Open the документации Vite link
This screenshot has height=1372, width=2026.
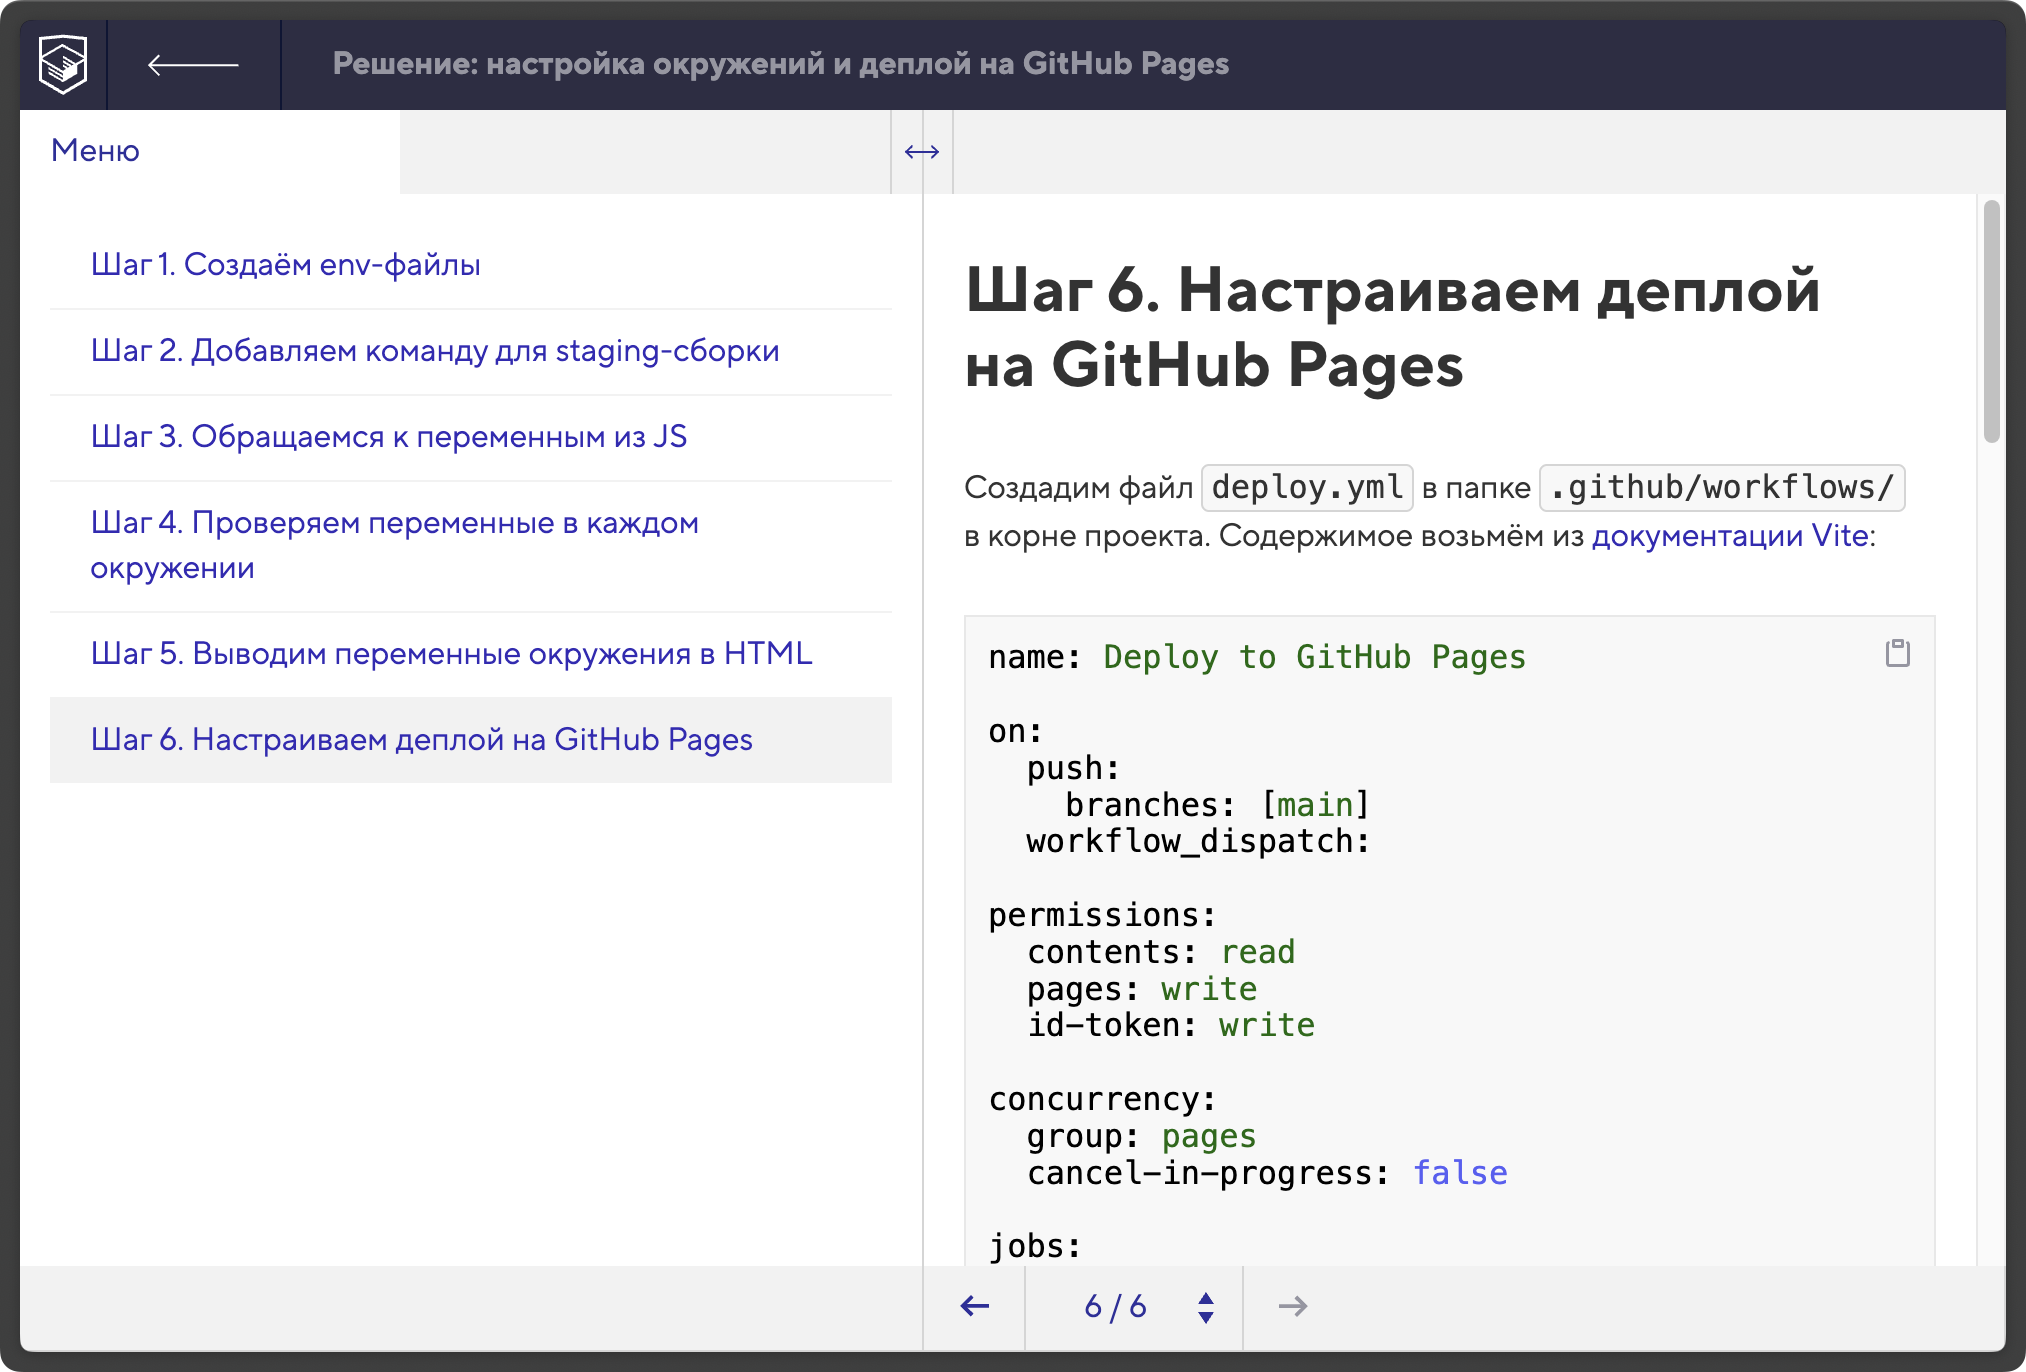pyautogui.click(x=1730, y=536)
